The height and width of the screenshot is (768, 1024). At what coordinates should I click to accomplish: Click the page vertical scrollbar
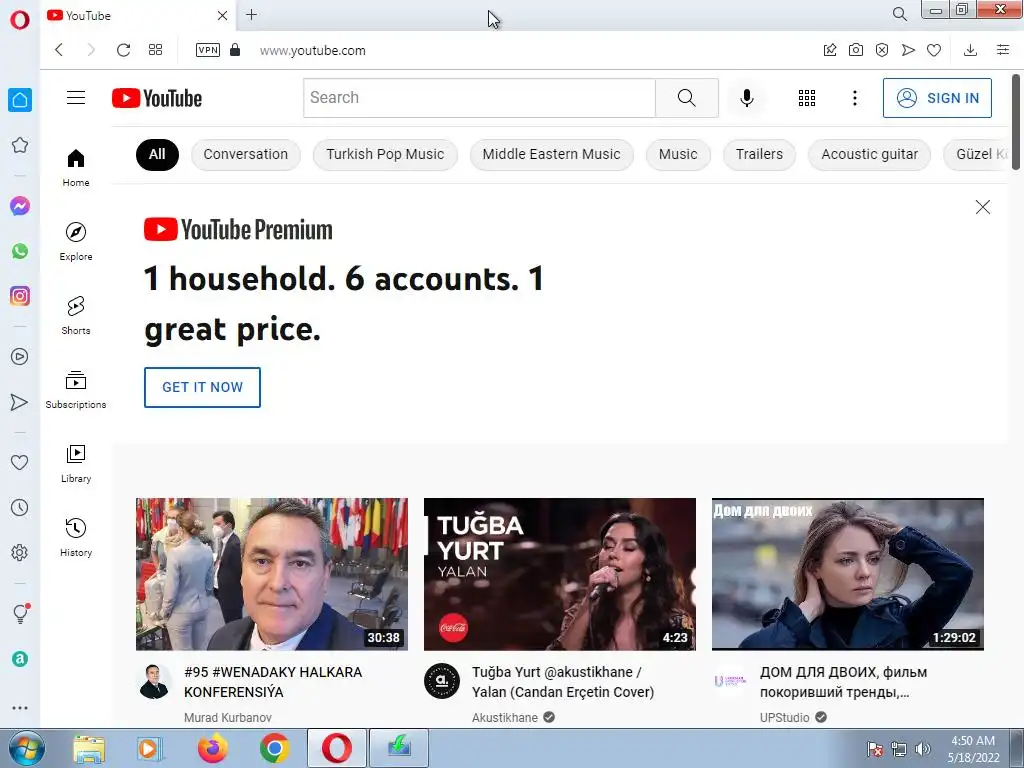1016,121
